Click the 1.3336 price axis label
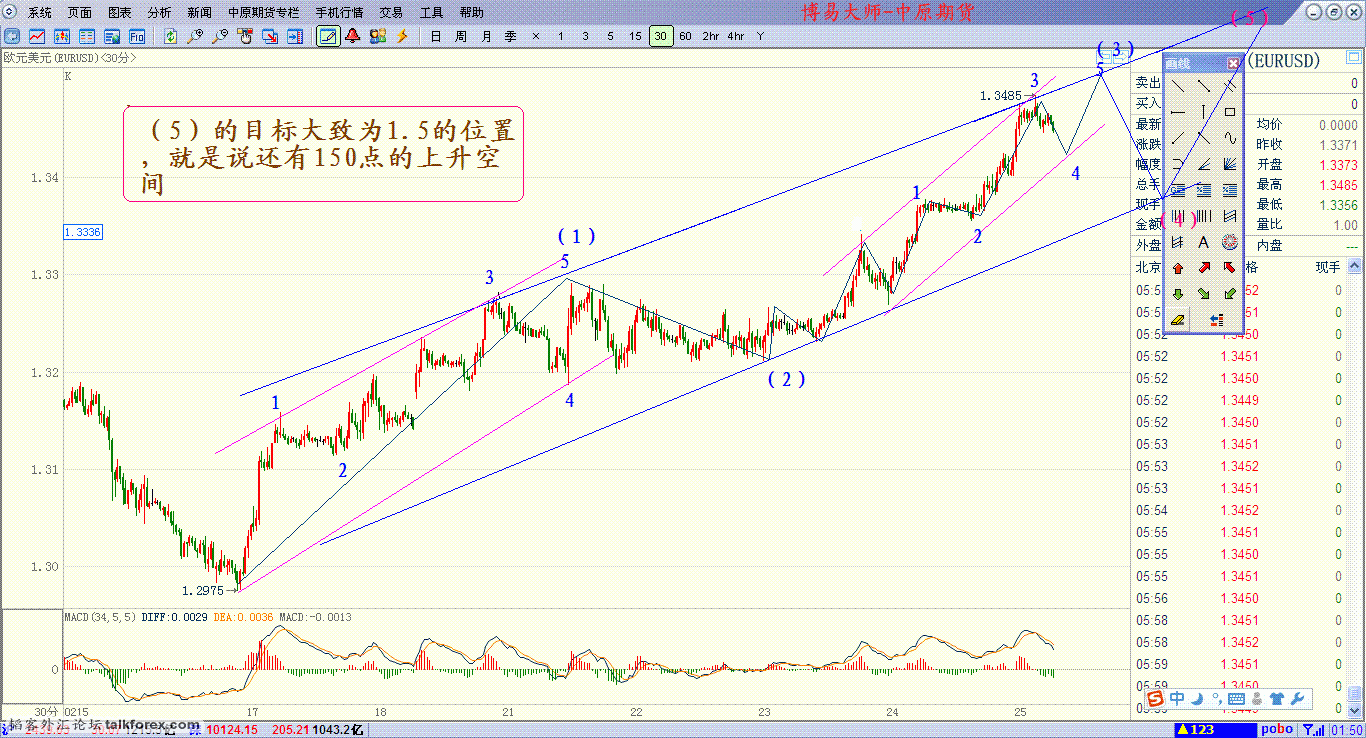Image resolution: width=1366 pixels, height=738 pixels. point(83,232)
